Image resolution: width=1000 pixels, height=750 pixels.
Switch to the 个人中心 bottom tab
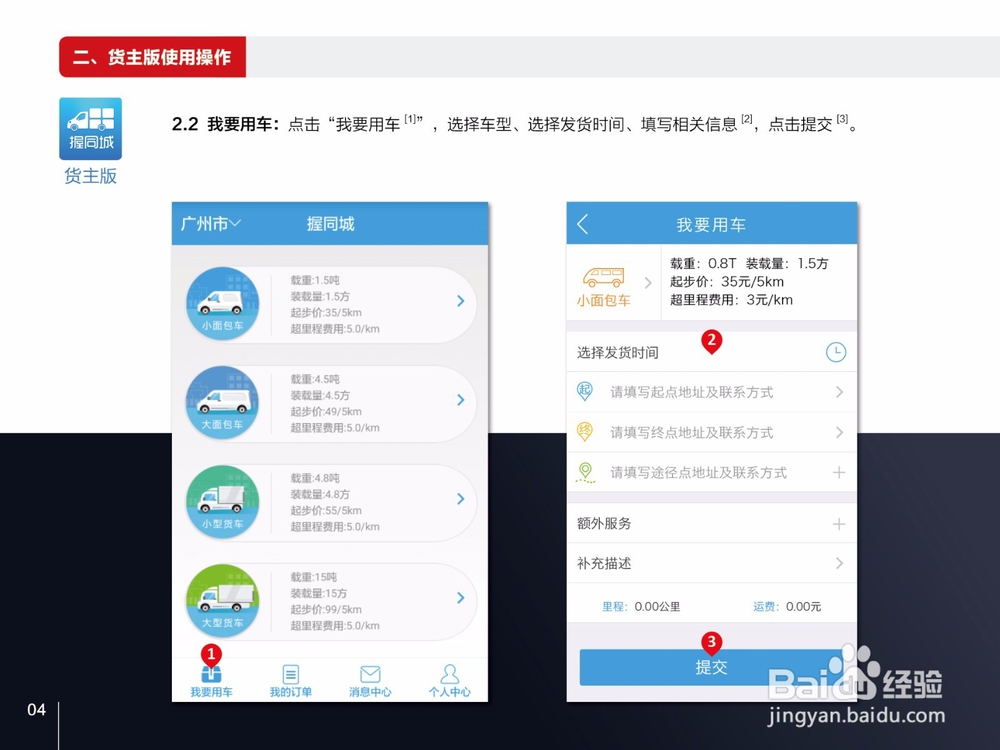click(x=450, y=680)
